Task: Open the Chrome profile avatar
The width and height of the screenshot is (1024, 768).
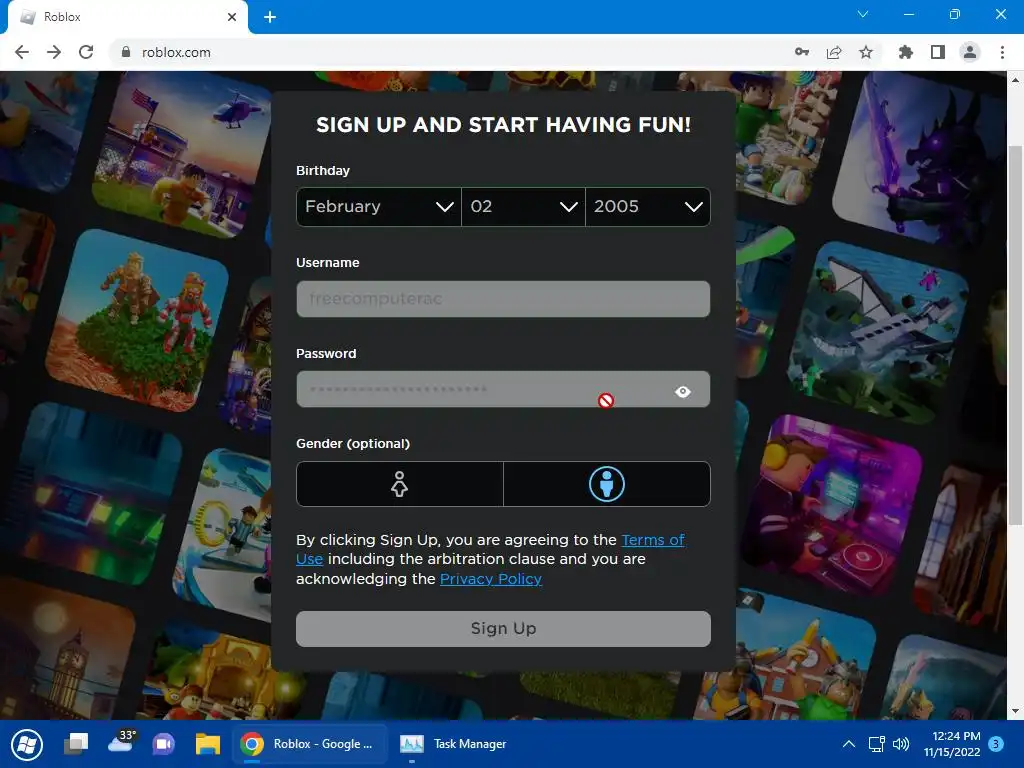Action: 970,52
